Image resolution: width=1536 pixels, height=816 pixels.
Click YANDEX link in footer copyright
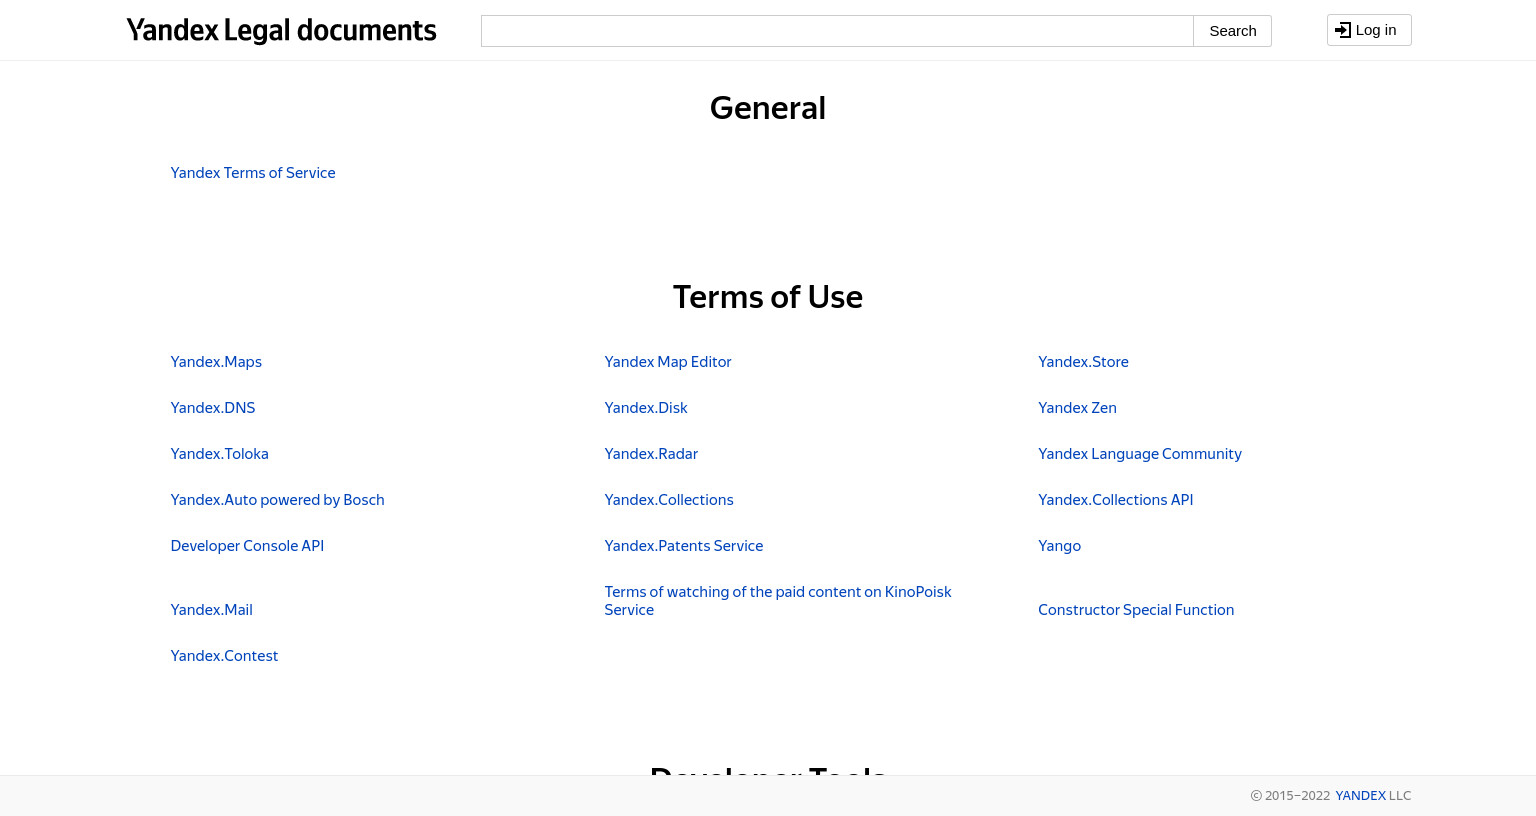[1360, 796]
